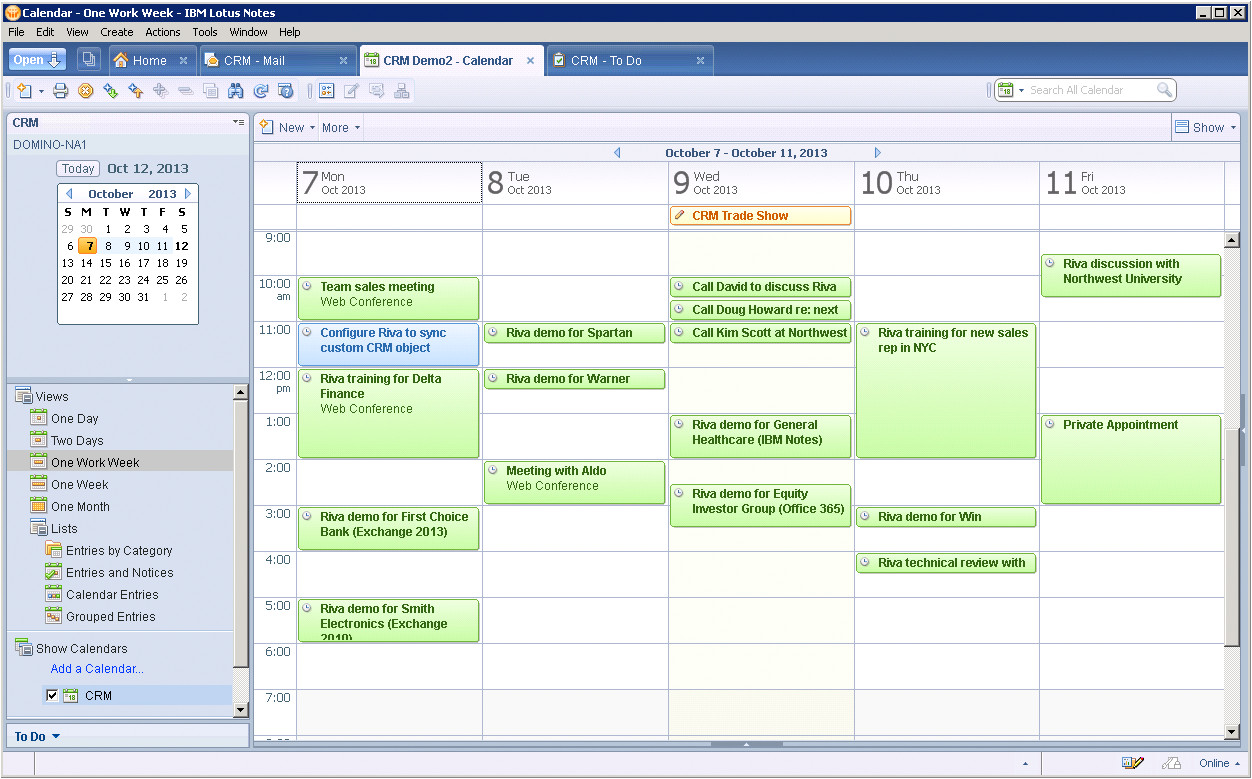
Task: Open the search scope calendar dropdown
Action: point(1021,90)
